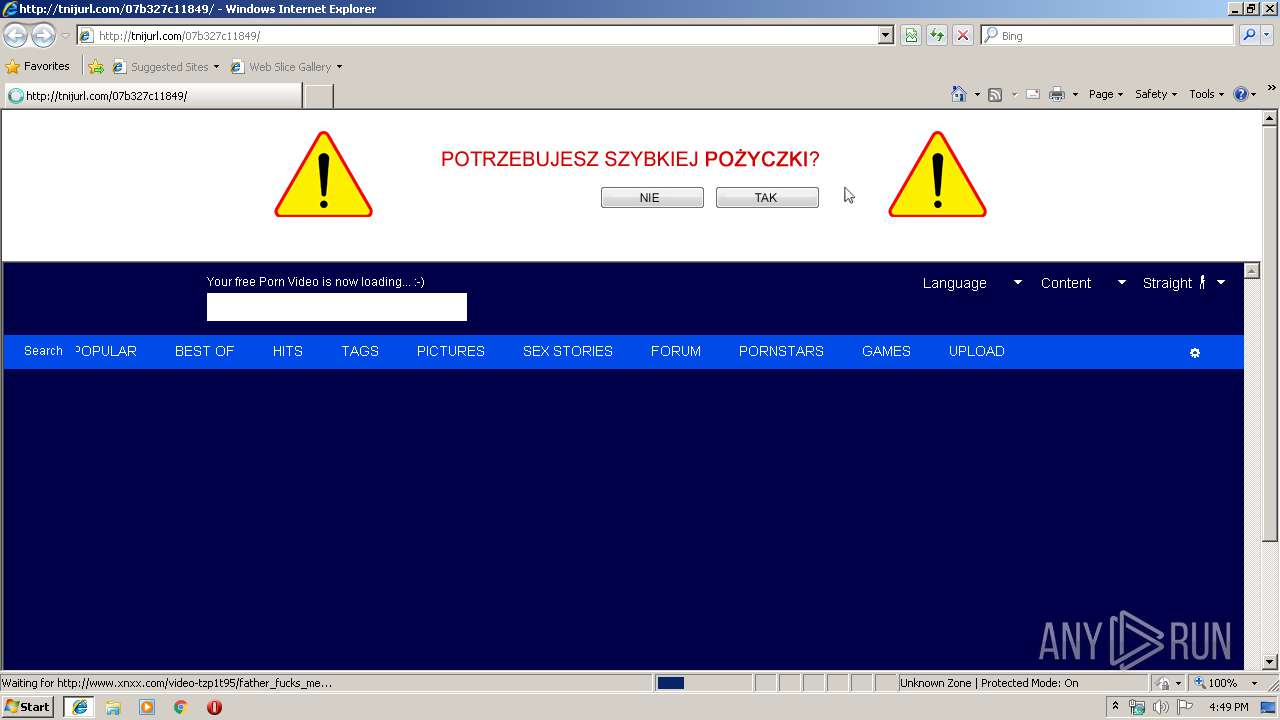Open RSS feeds icon
This screenshot has width=1280, height=720.
995,94
